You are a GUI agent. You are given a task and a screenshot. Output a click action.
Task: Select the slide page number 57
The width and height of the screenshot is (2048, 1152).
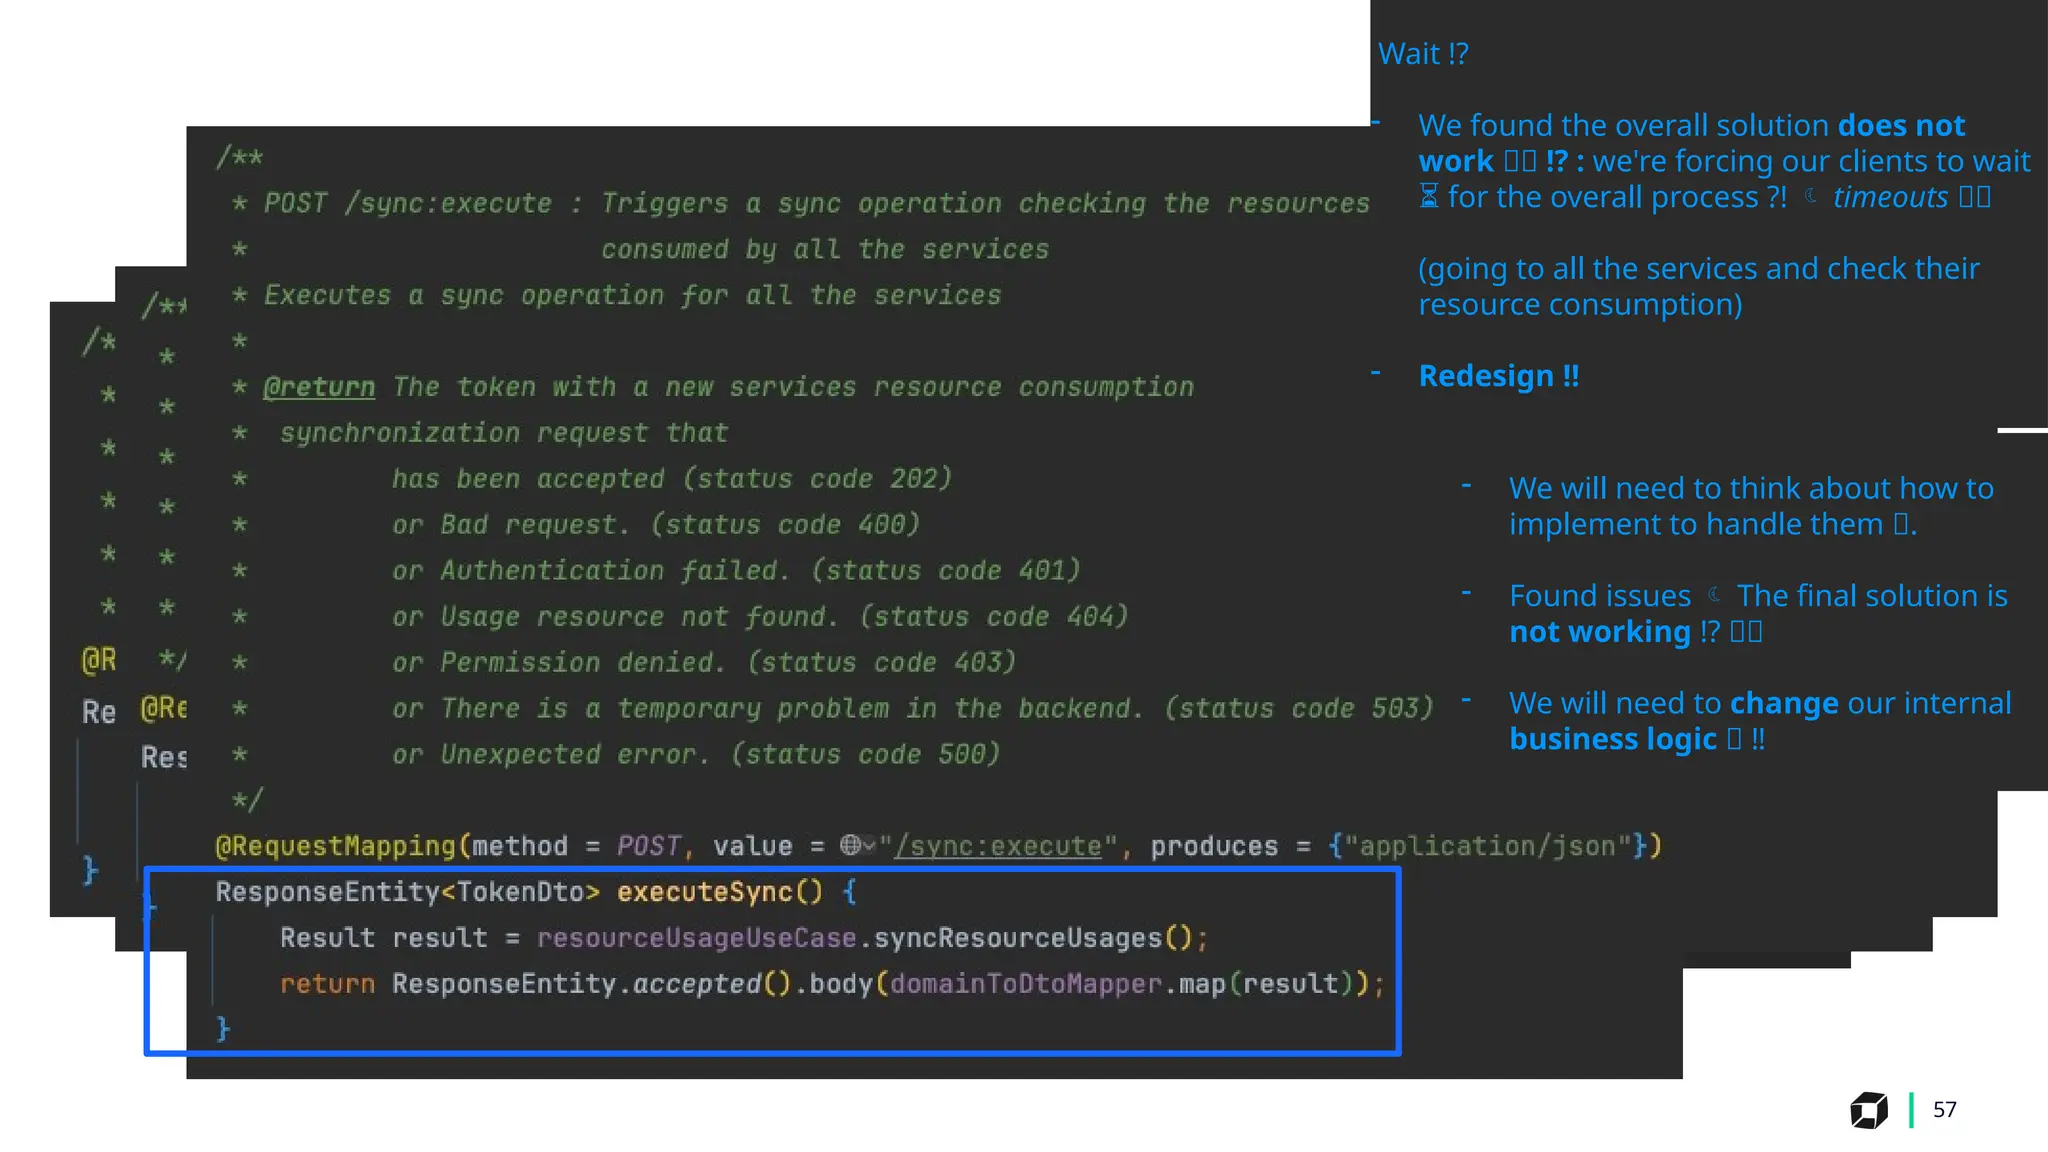pyautogui.click(x=1945, y=1109)
